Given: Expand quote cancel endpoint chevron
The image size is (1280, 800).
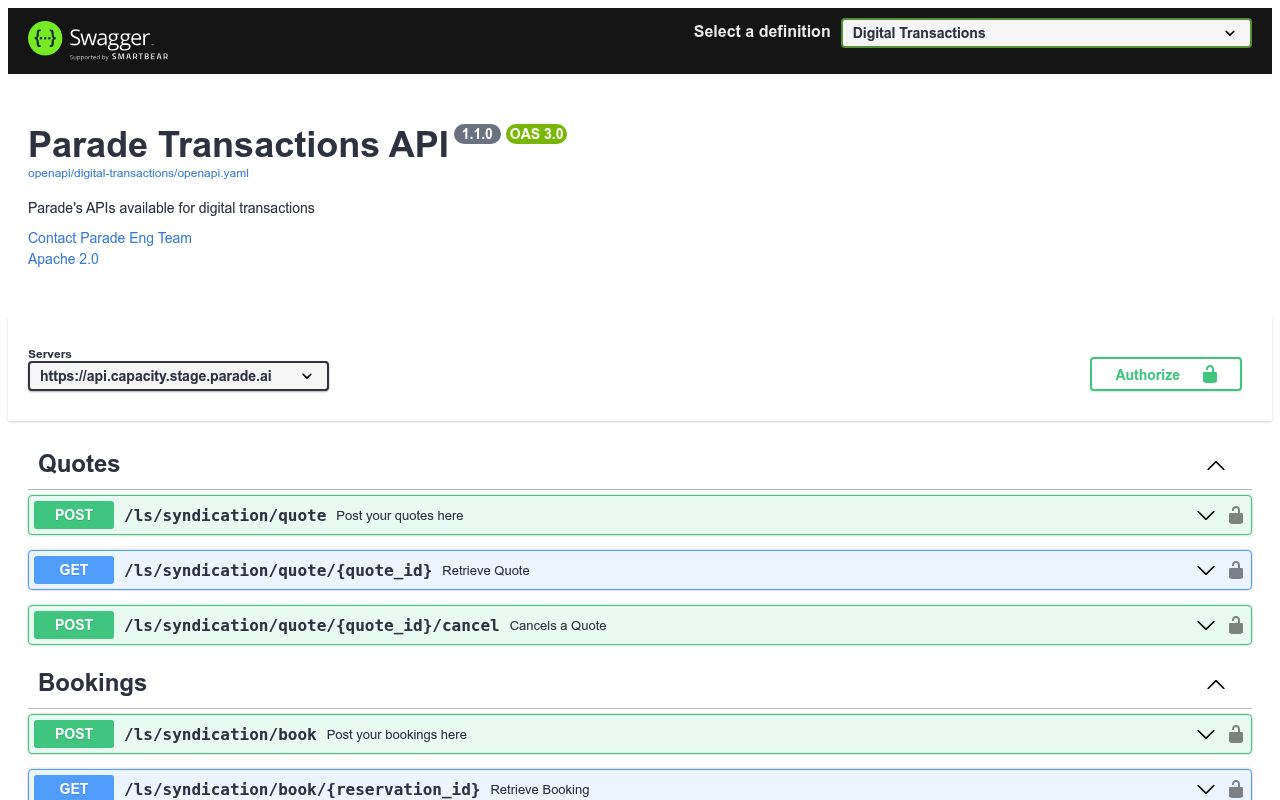Looking at the screenshot, I should click(1206, 625).
